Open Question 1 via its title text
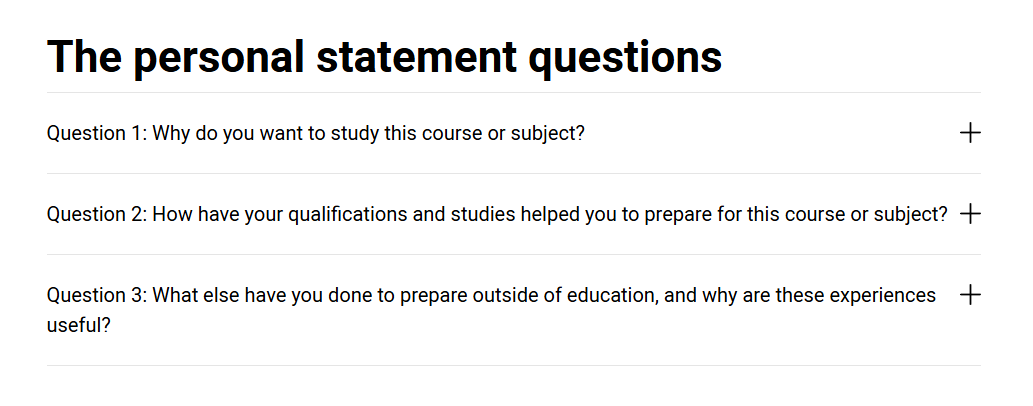Screen dimensions: 1033x406 pyautogui.click(x=315, y=133)
